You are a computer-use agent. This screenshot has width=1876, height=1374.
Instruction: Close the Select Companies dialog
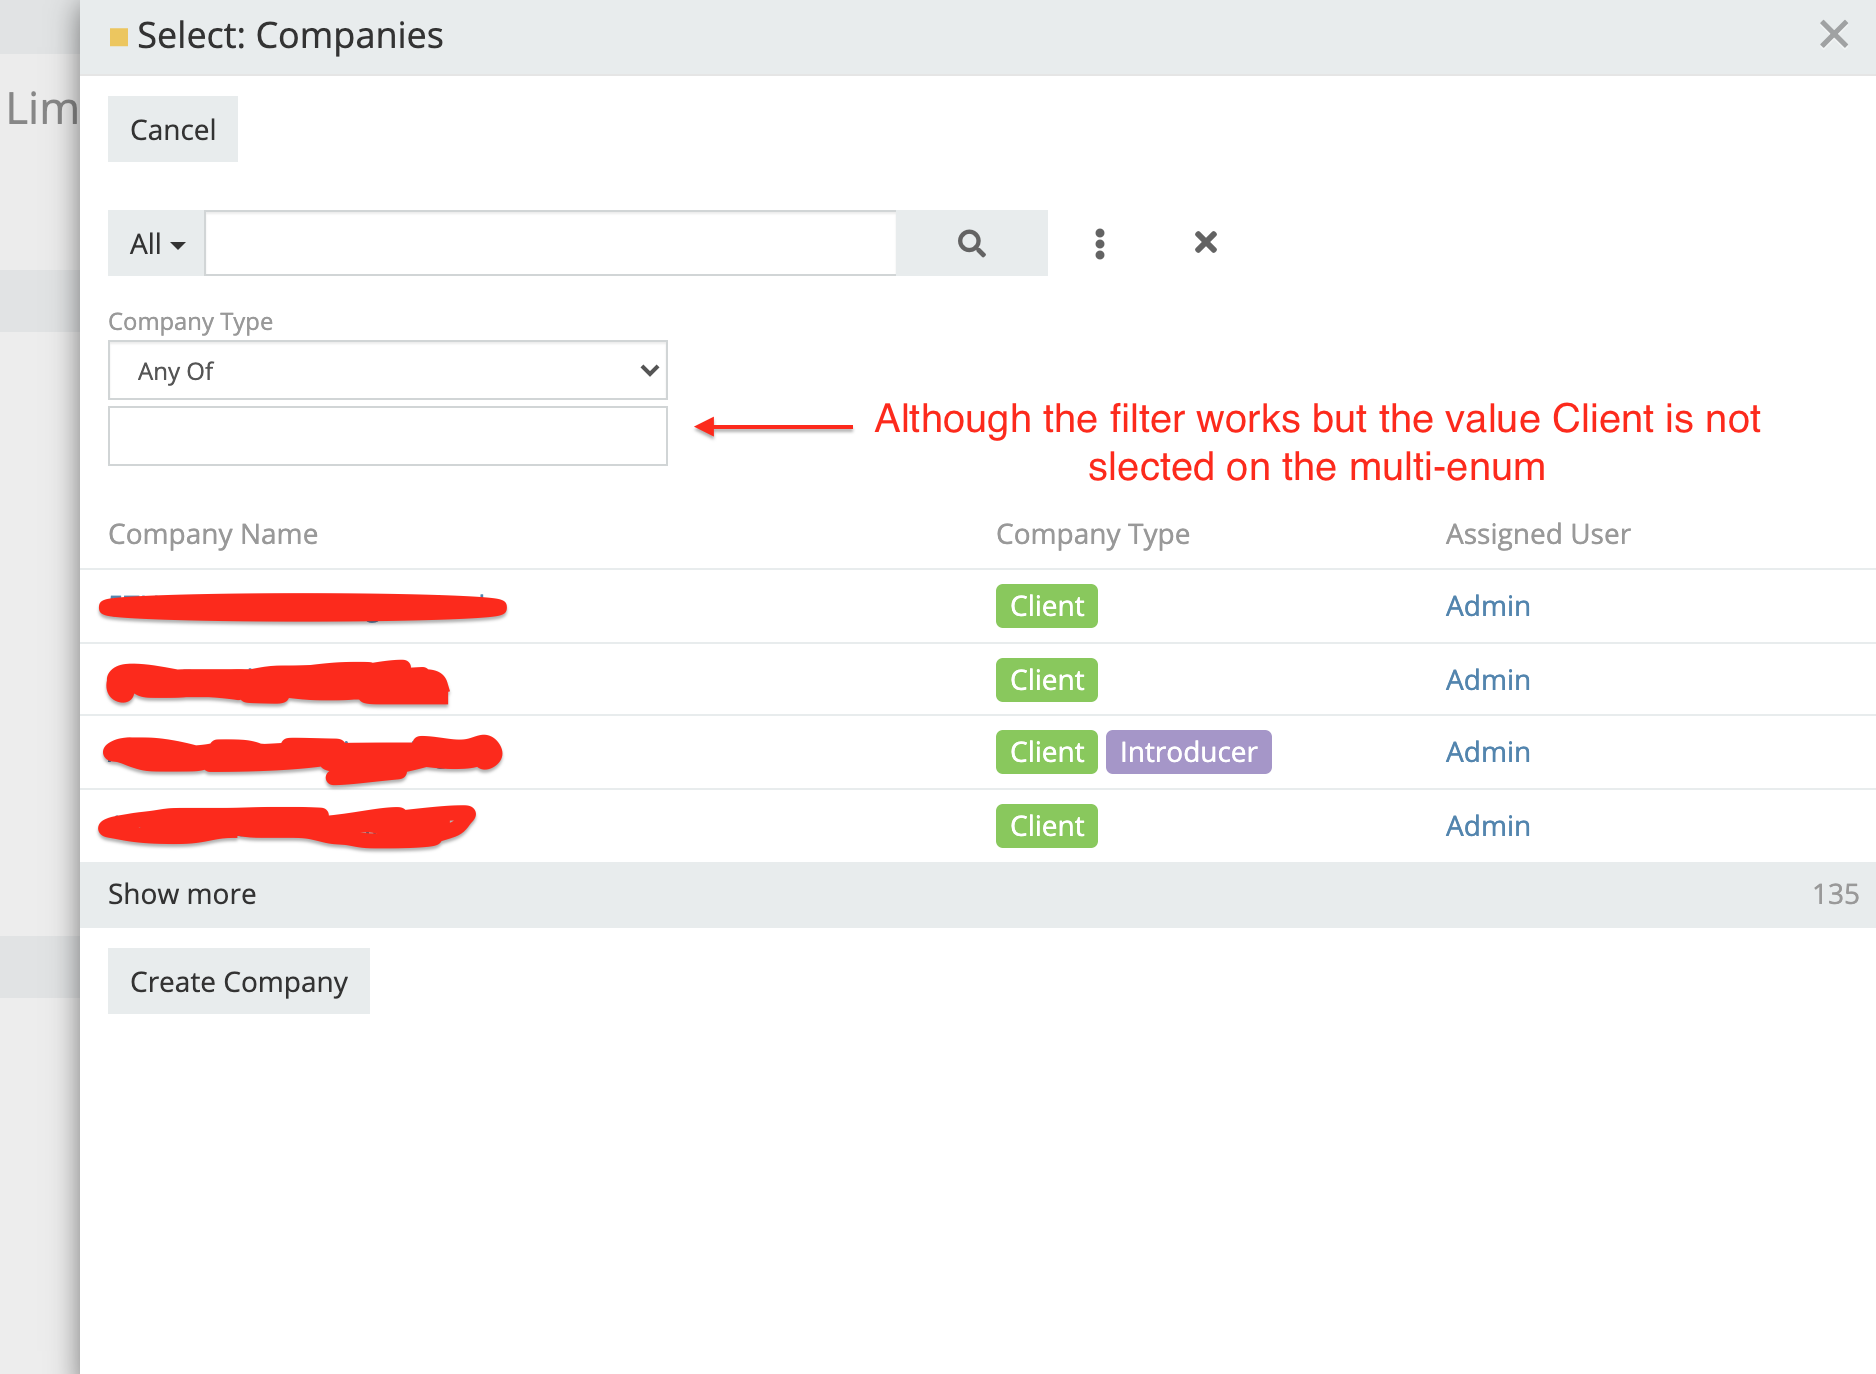click(1833, 35)
